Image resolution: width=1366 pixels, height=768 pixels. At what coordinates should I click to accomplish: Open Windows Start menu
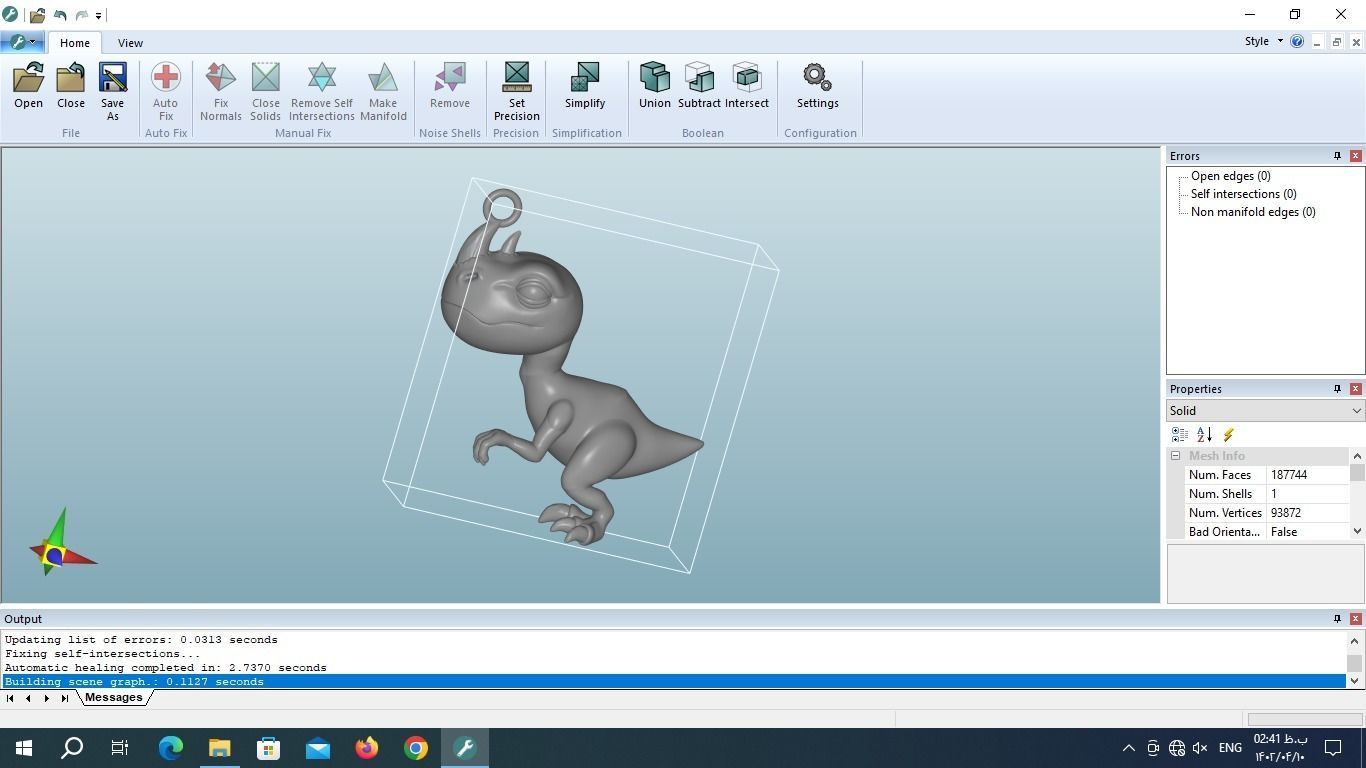tap(24, 748)
